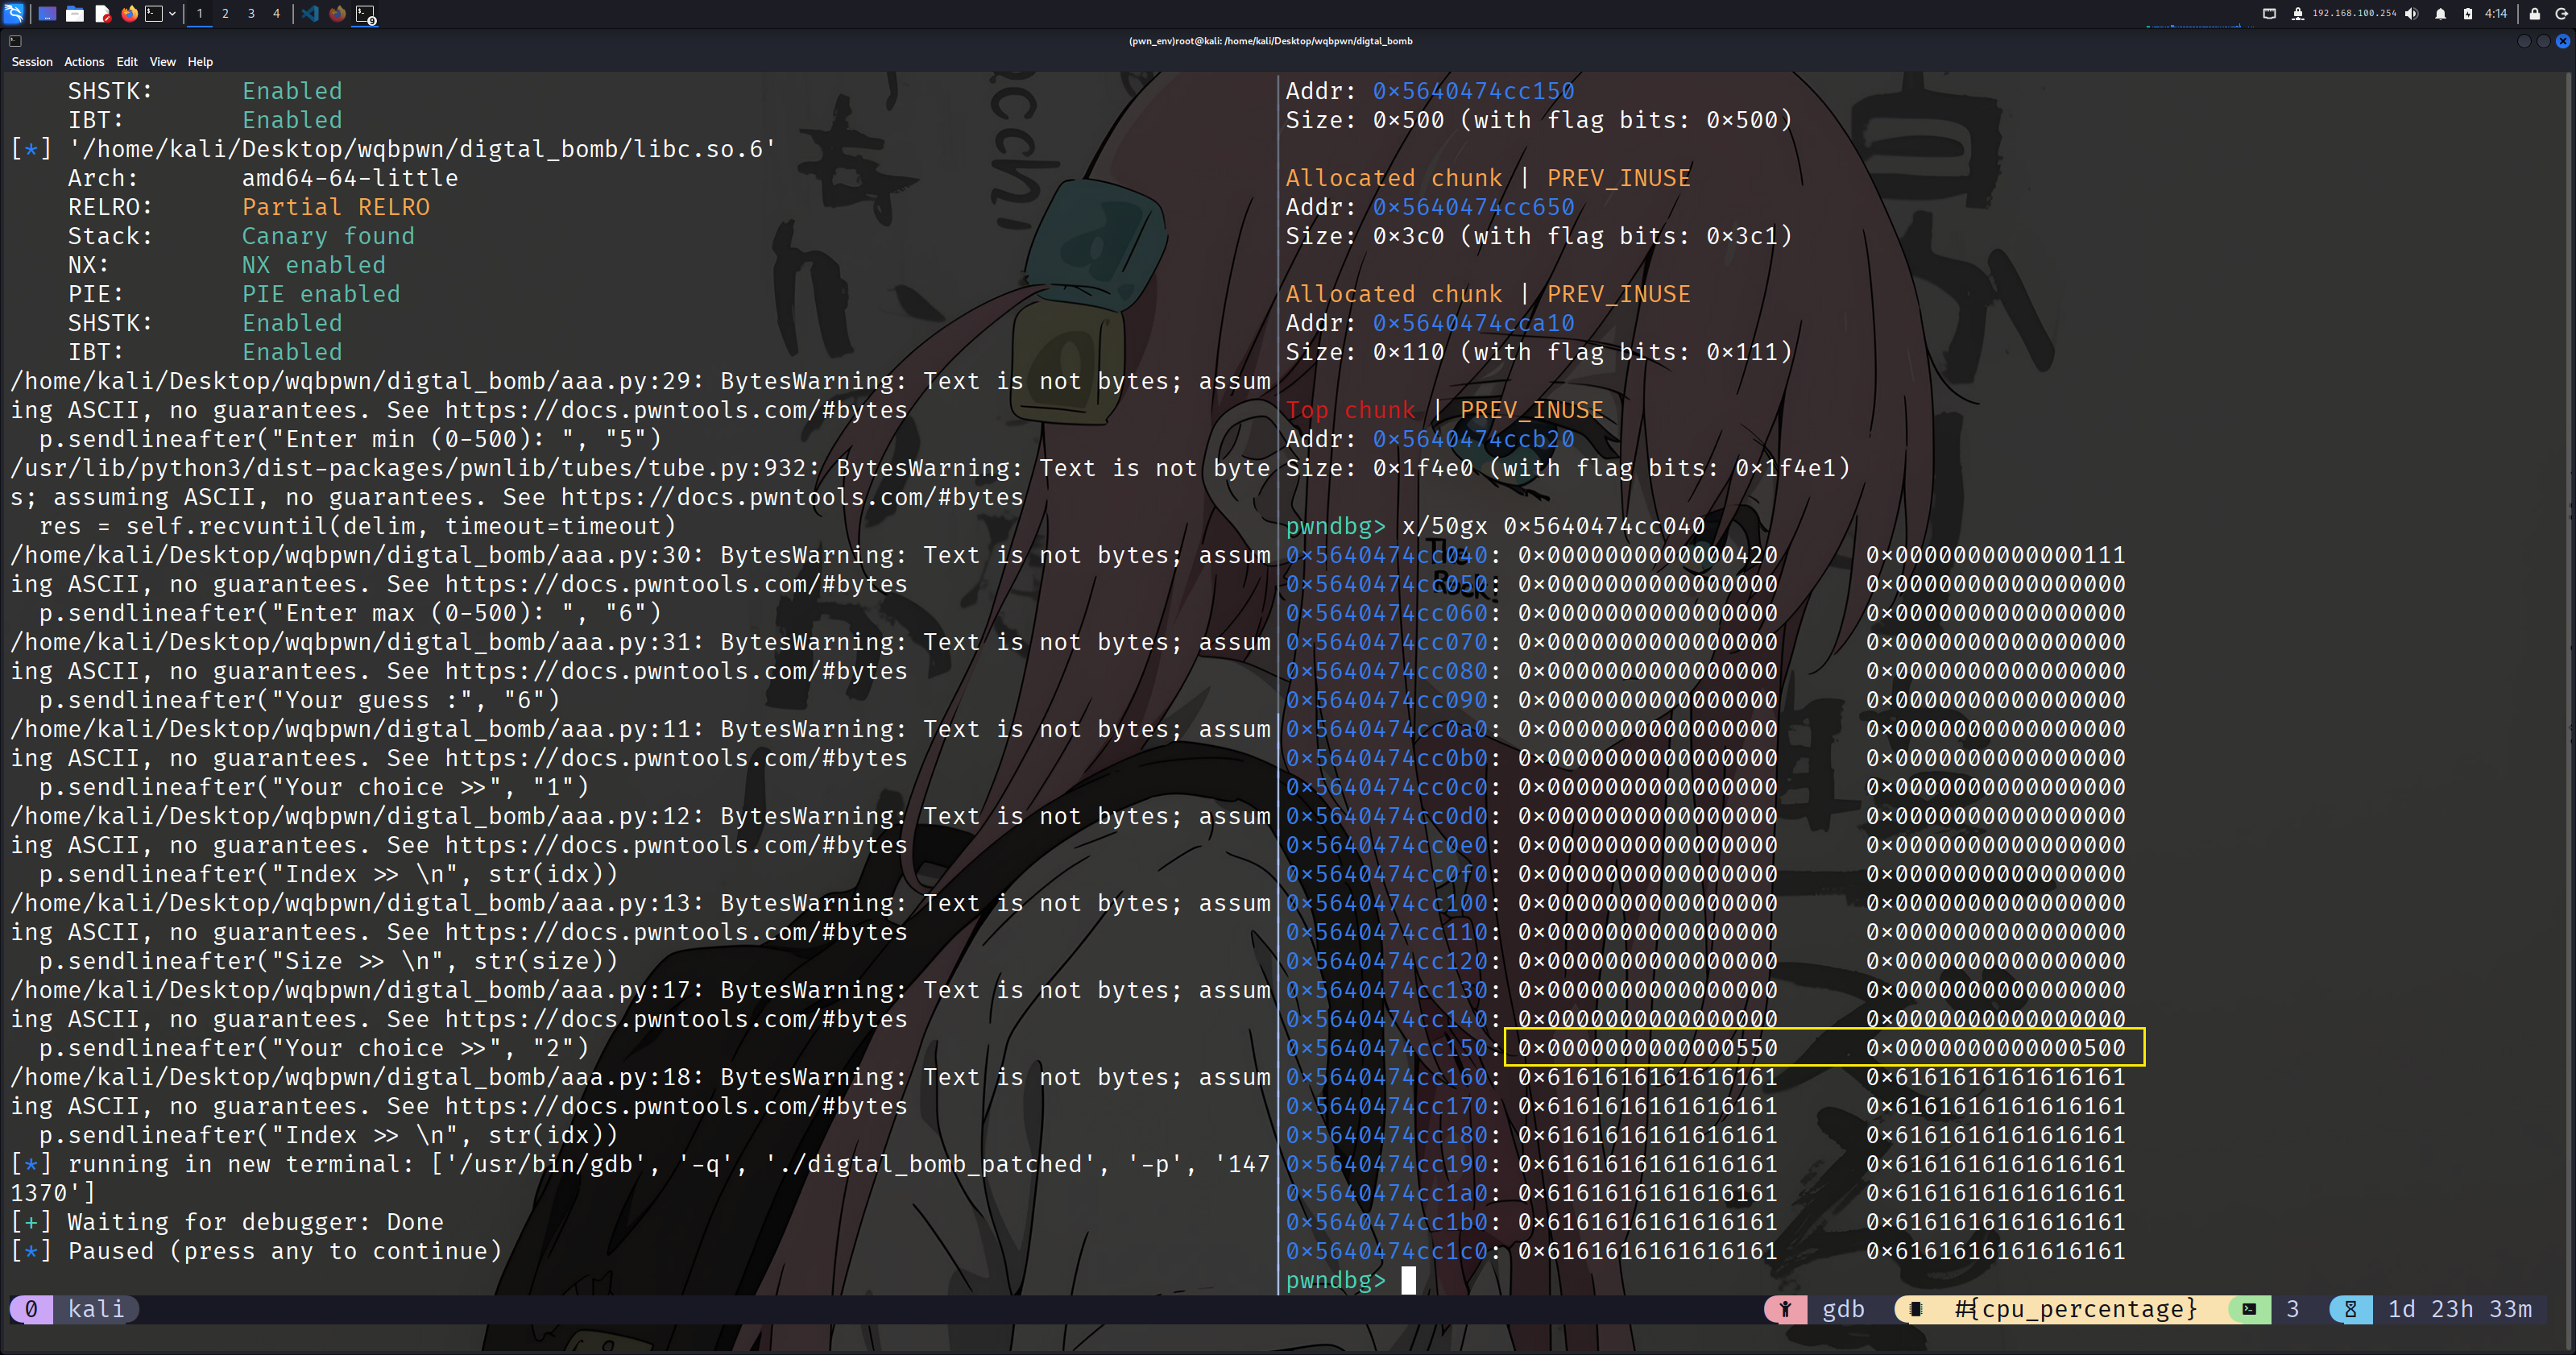Click the tmux 'kali' session name

point(96,1309)
